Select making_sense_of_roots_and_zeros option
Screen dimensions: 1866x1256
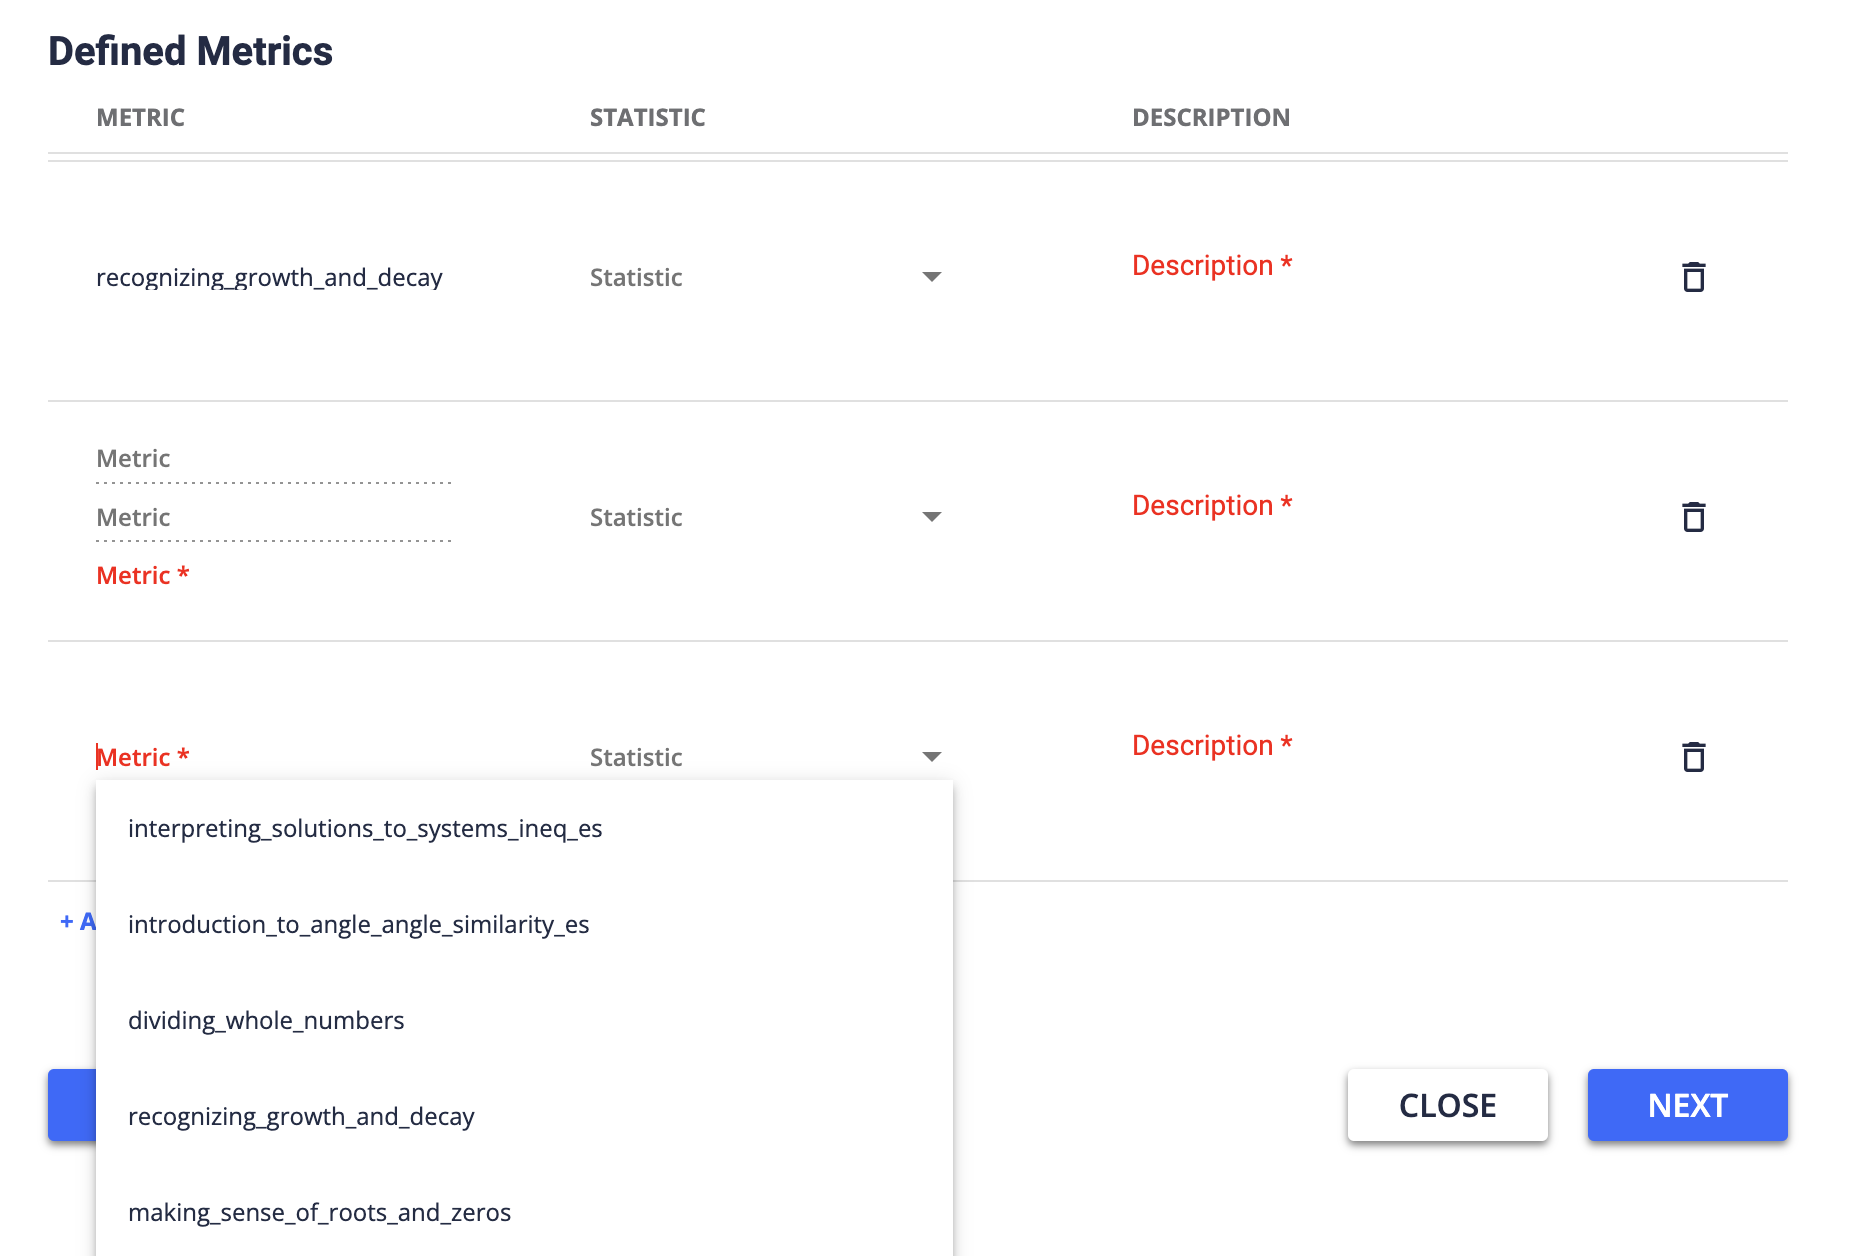319,1212
